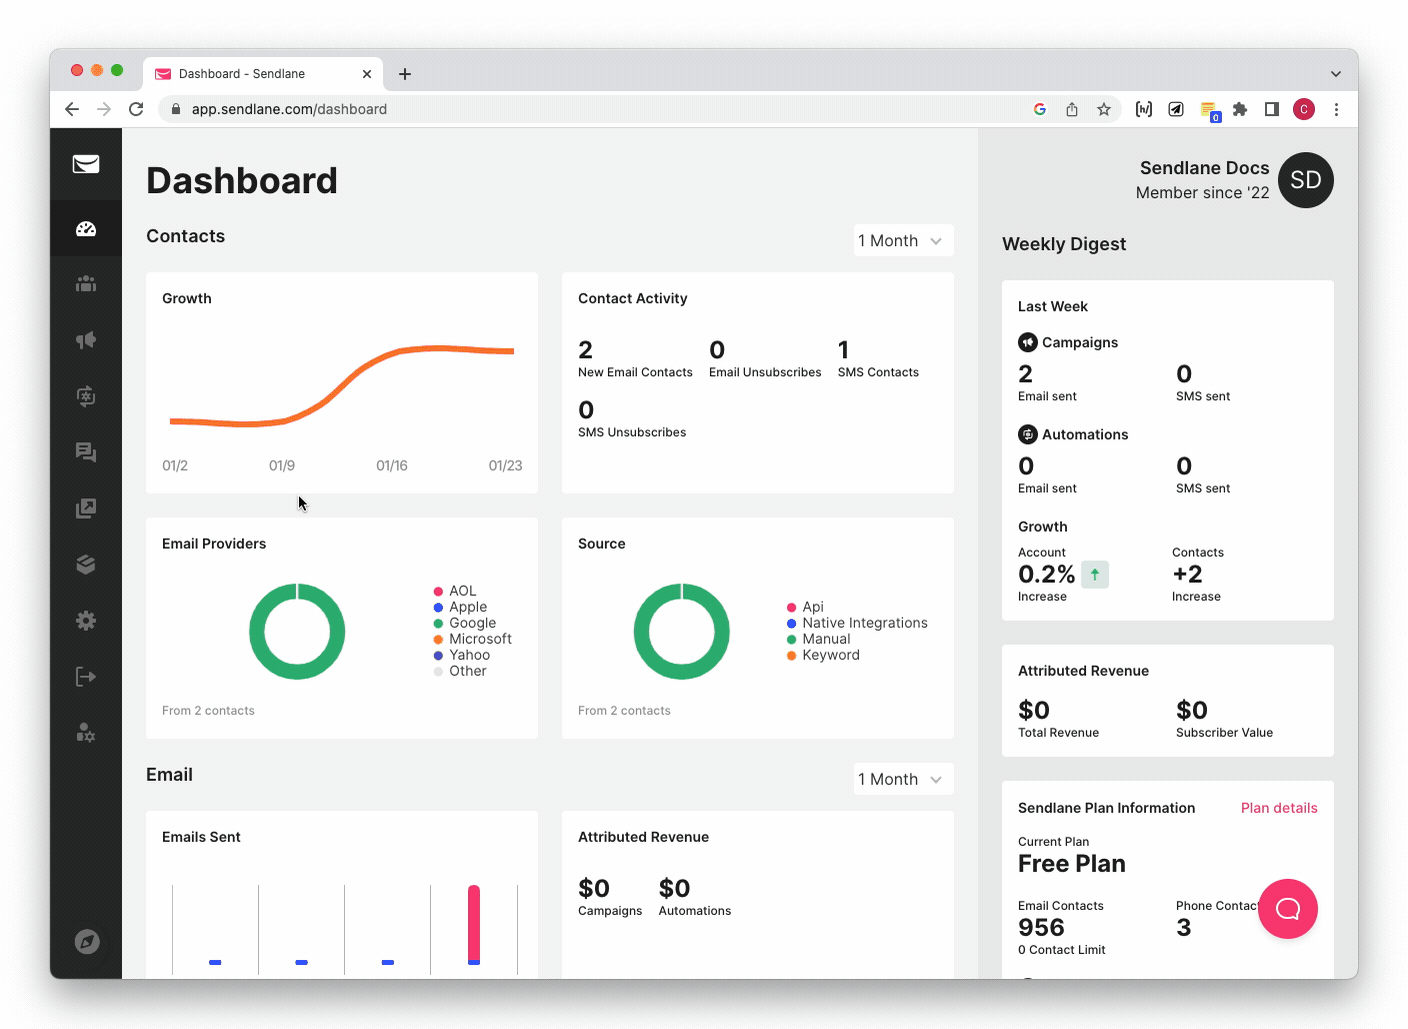The image size is (1408, 1029).
Task: Click the 956 Email Contacts value
Action: (1041, 927)
